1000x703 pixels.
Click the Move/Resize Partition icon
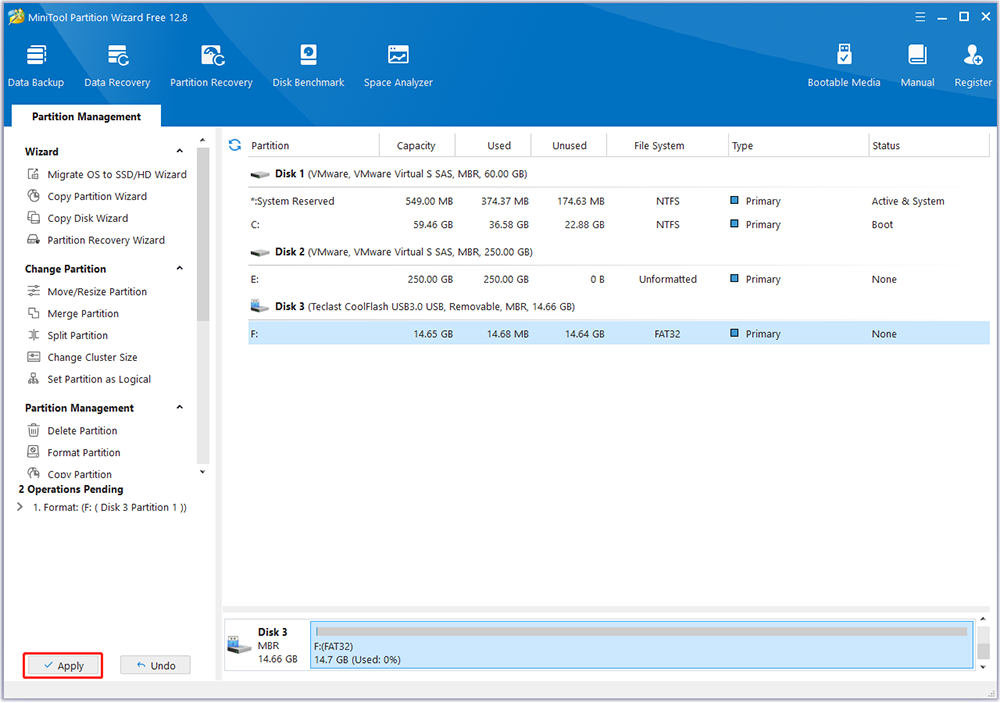[33, 291]
